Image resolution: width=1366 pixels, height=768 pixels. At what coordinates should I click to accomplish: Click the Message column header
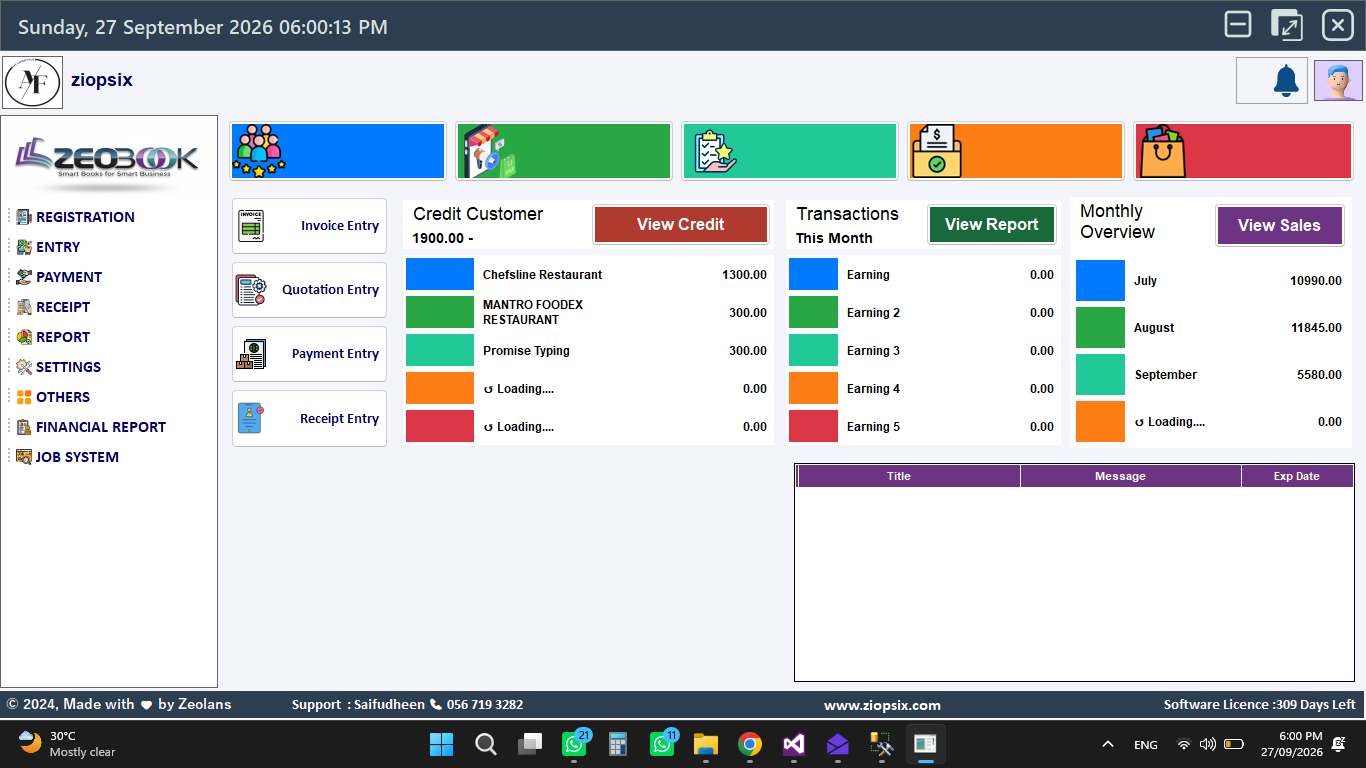tap(1131, 476)
